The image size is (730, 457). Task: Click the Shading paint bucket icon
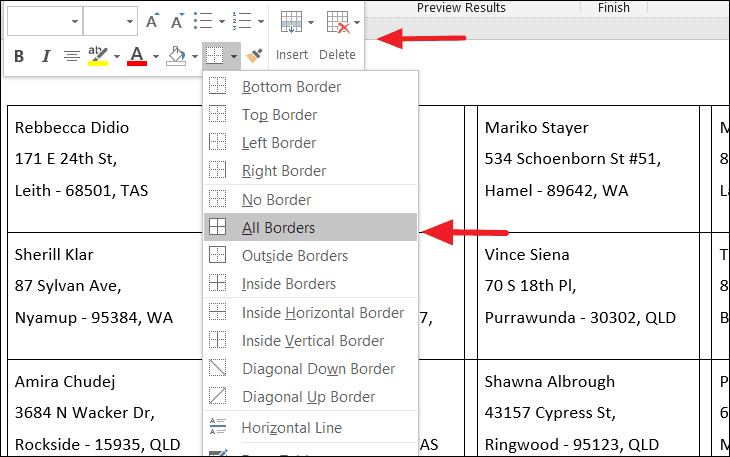pyautogui.click(x=176, y=56)
